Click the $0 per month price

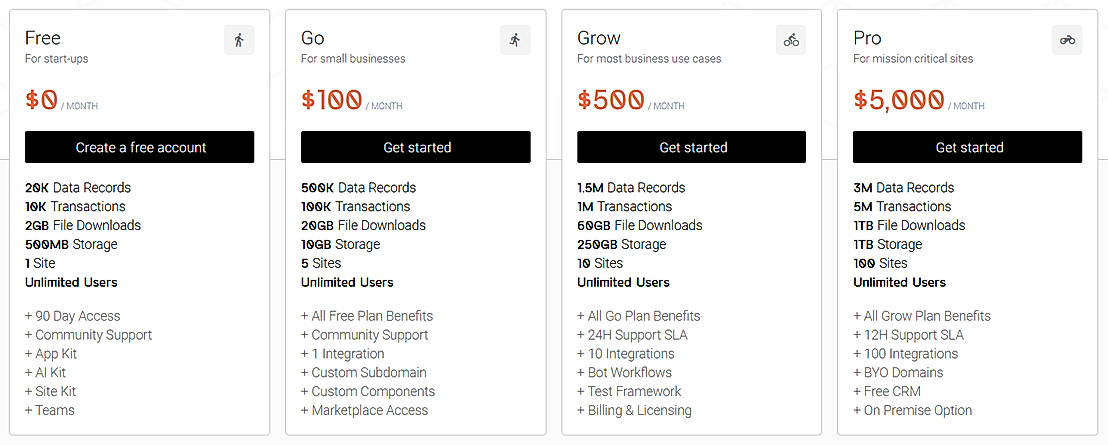(43, 100)
